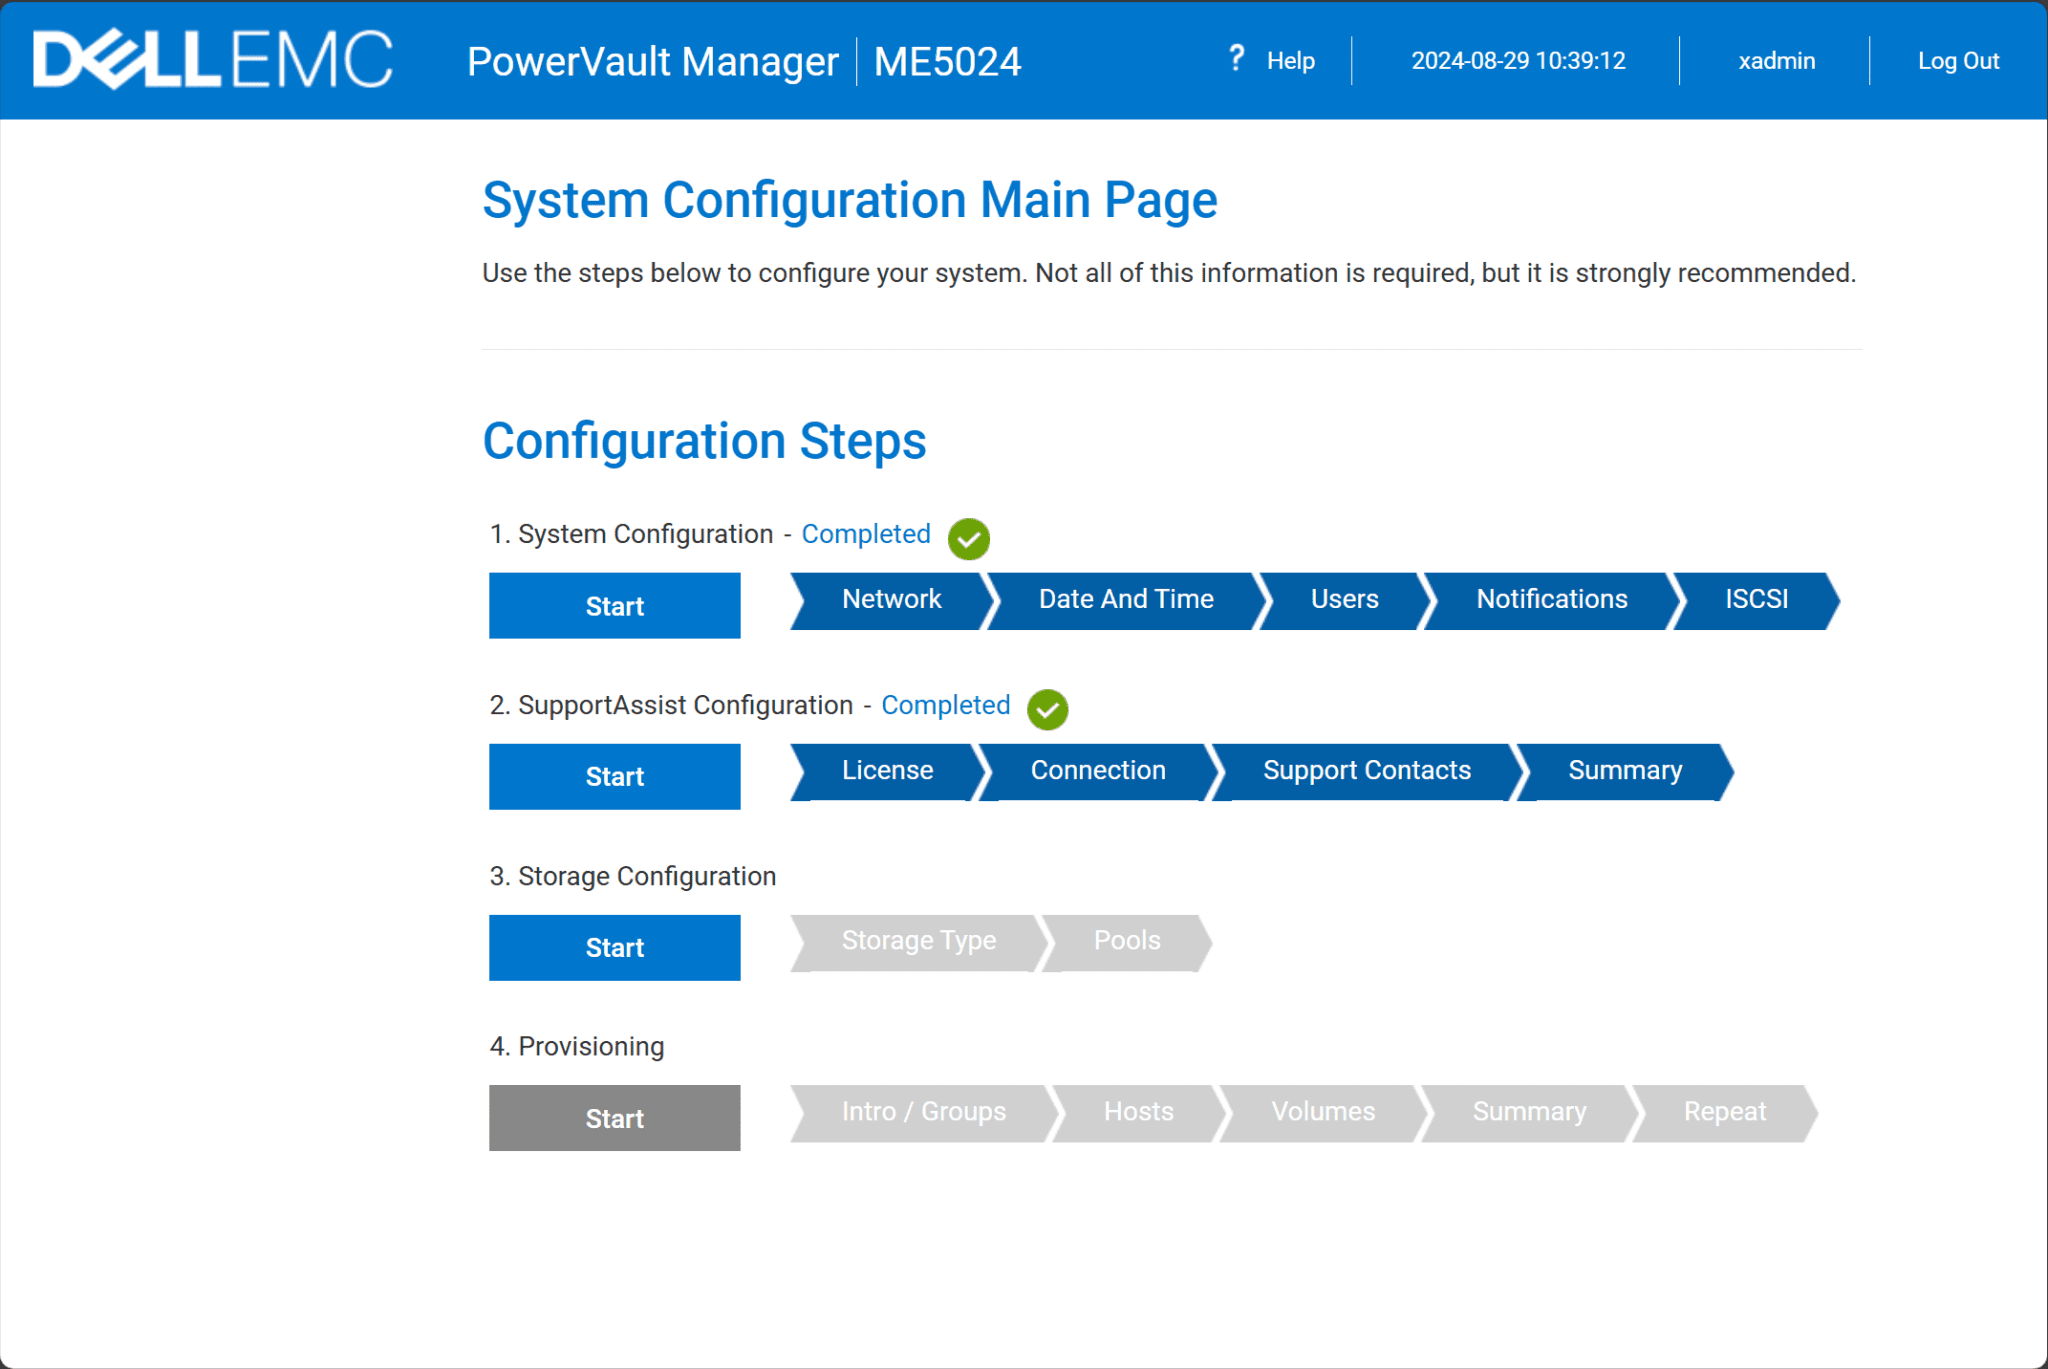The image size is (2048, 1369).
Task: Open Help via the question mark icon
Action: [1237, 60]
